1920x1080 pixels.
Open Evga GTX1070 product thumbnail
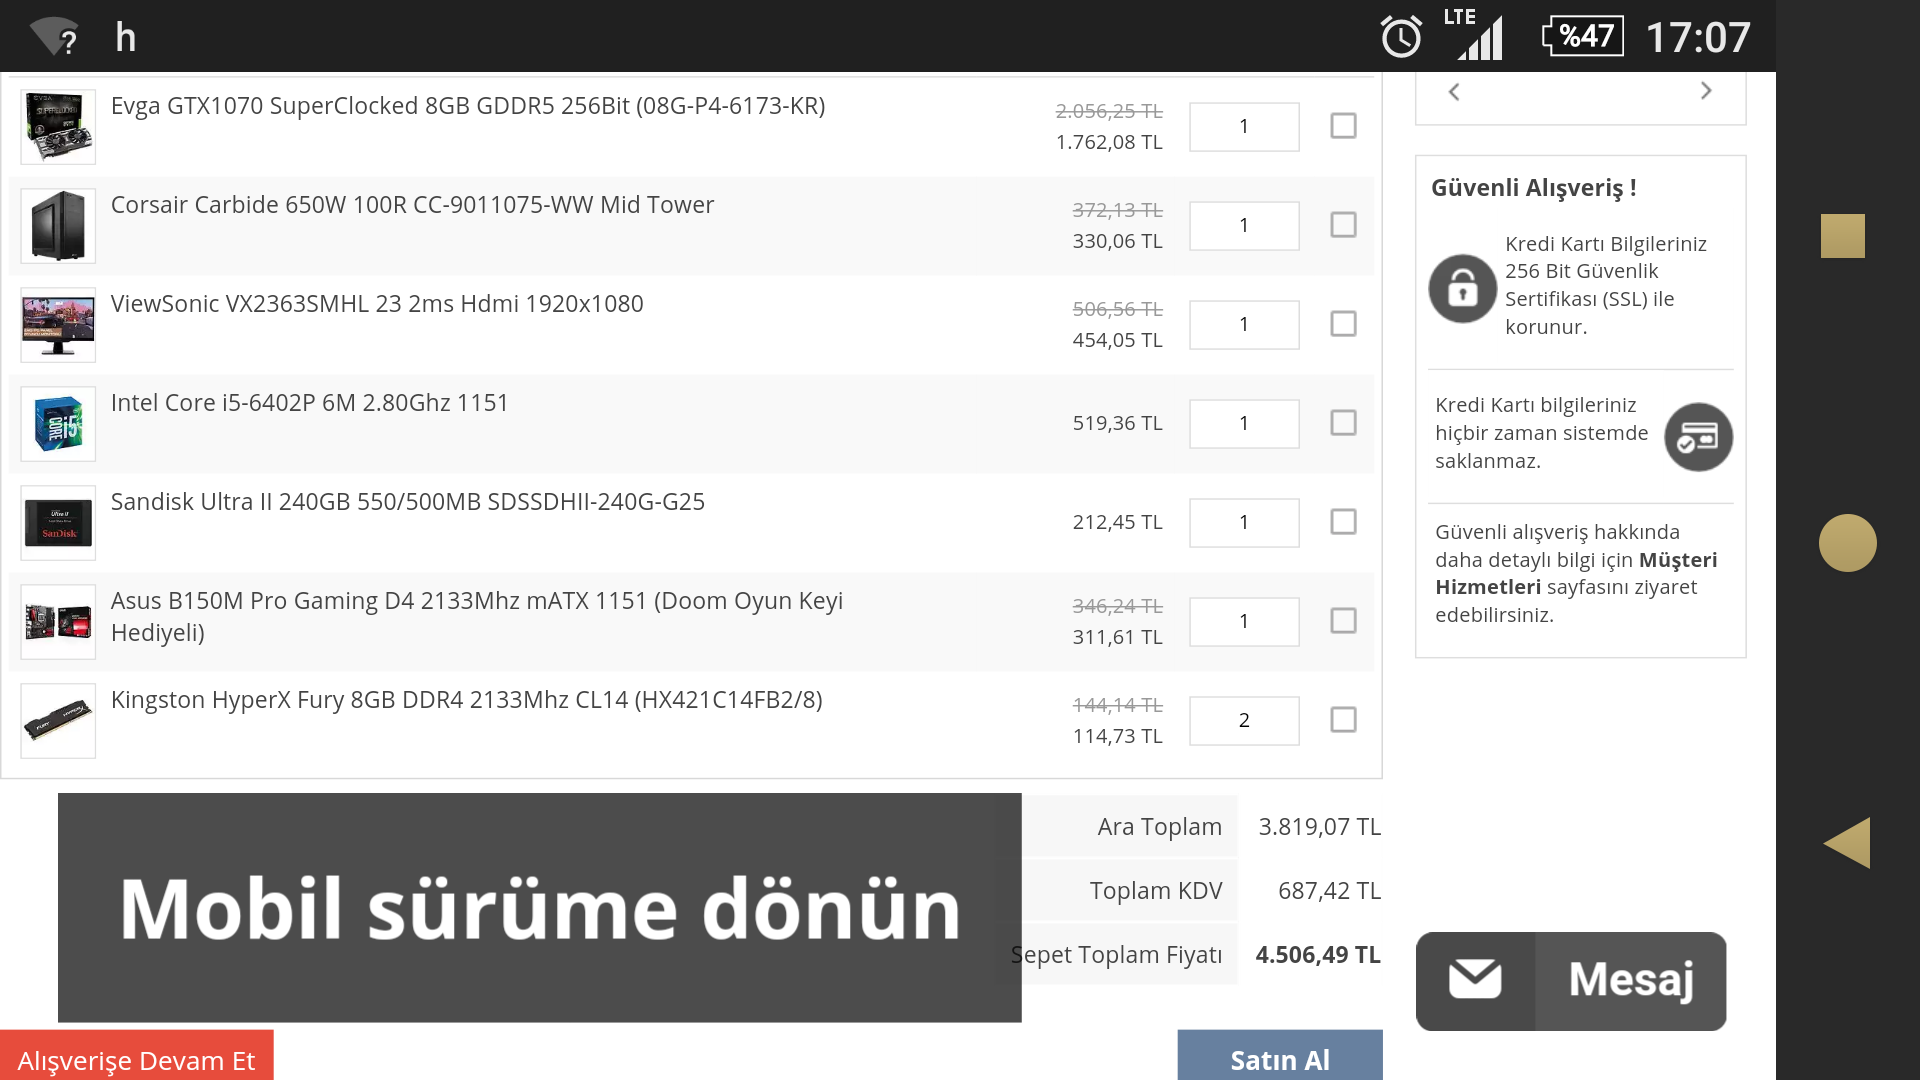pos(58,127)
